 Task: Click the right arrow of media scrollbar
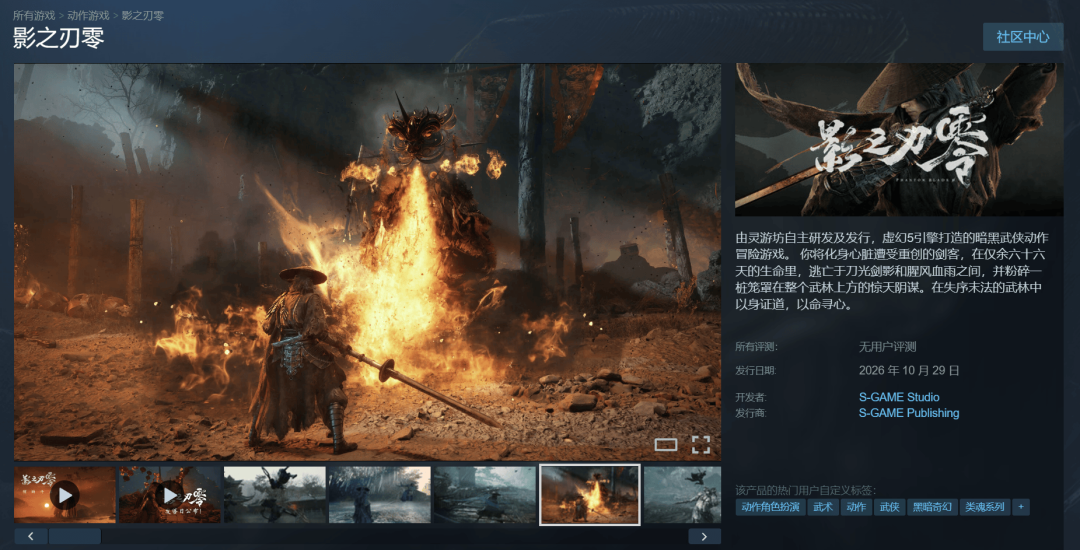[x=705, y=536]
